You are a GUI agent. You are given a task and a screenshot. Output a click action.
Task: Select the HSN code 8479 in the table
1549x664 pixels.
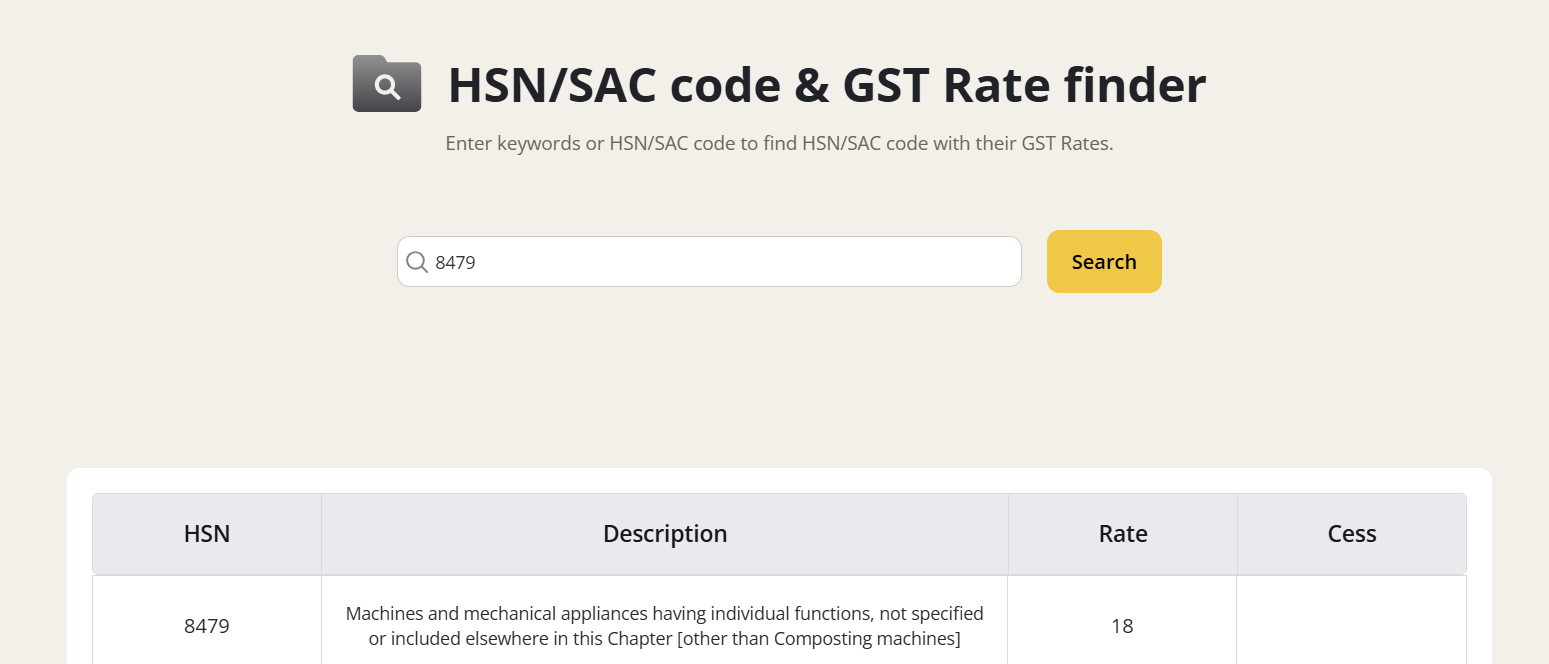point(206,625)
